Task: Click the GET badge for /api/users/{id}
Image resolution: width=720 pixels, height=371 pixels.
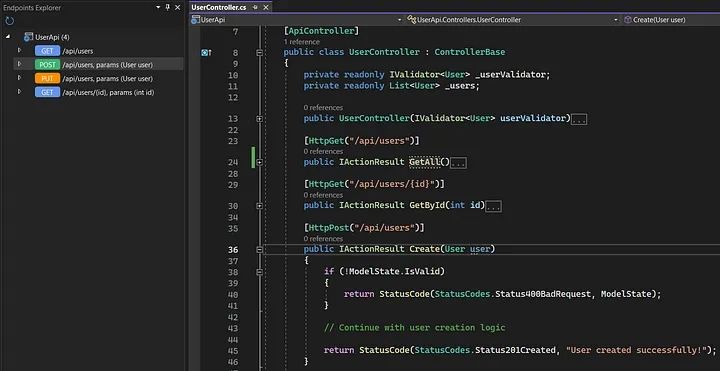Action: coord(47,92)
